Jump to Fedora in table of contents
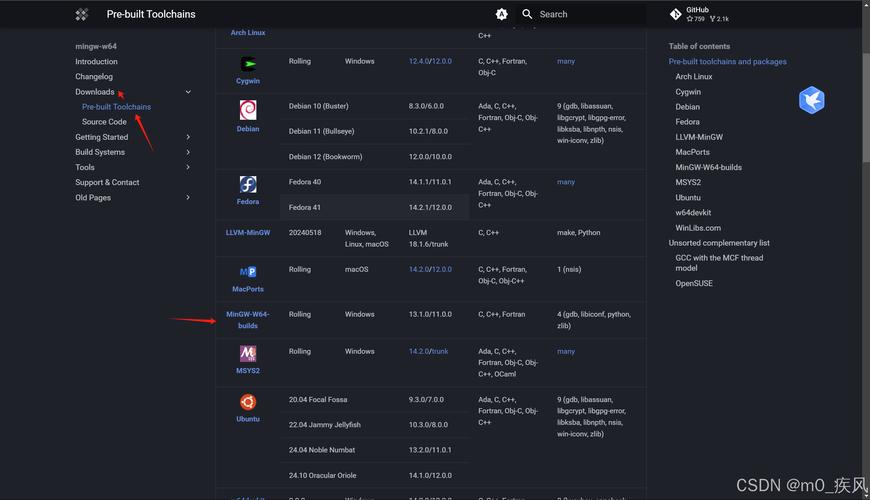 pos(687,122)
